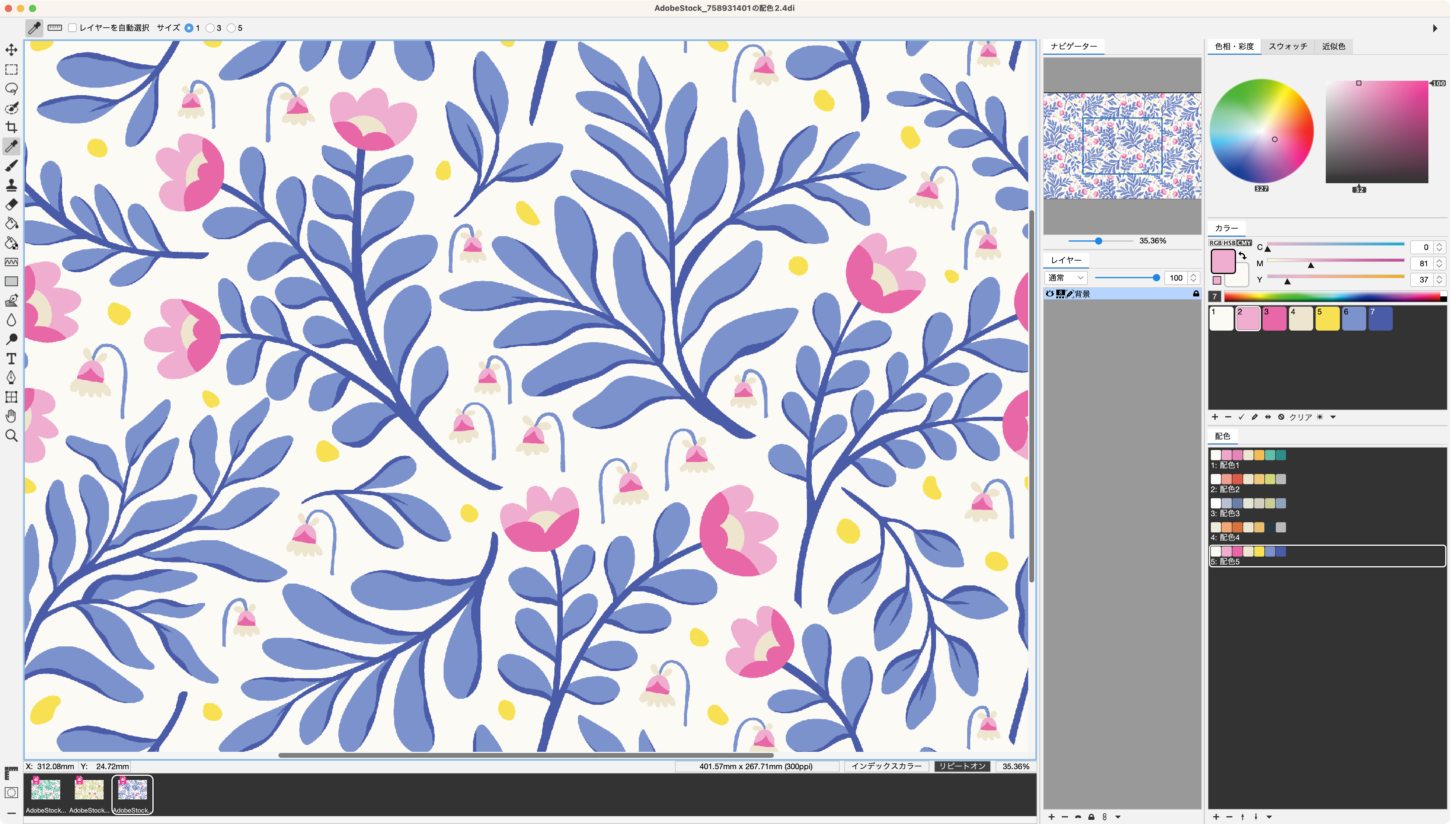Select the Hand pan tool
This screenshot has height=824, width=1450.
click(11, 416)
